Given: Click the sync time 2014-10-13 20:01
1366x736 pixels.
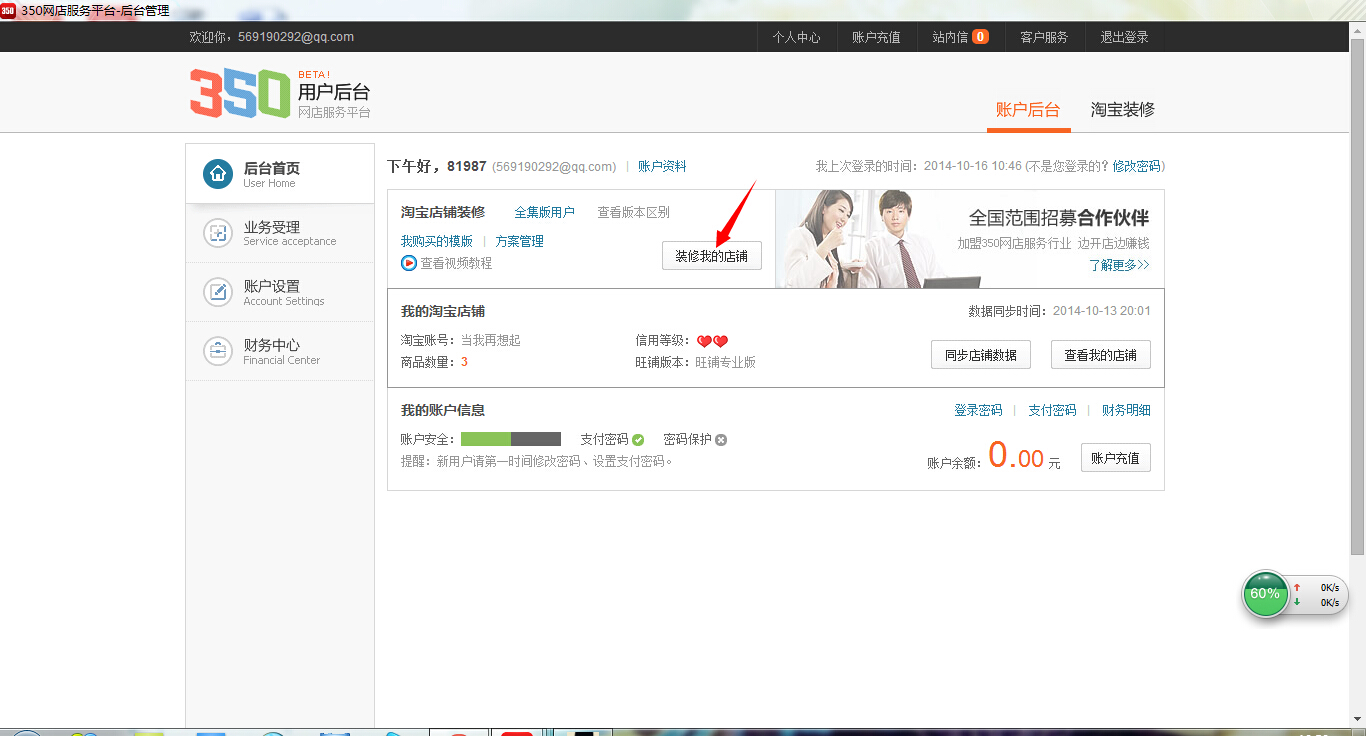Looking at the screenshot, I should pyautogui.click(x=1102, y=311).
